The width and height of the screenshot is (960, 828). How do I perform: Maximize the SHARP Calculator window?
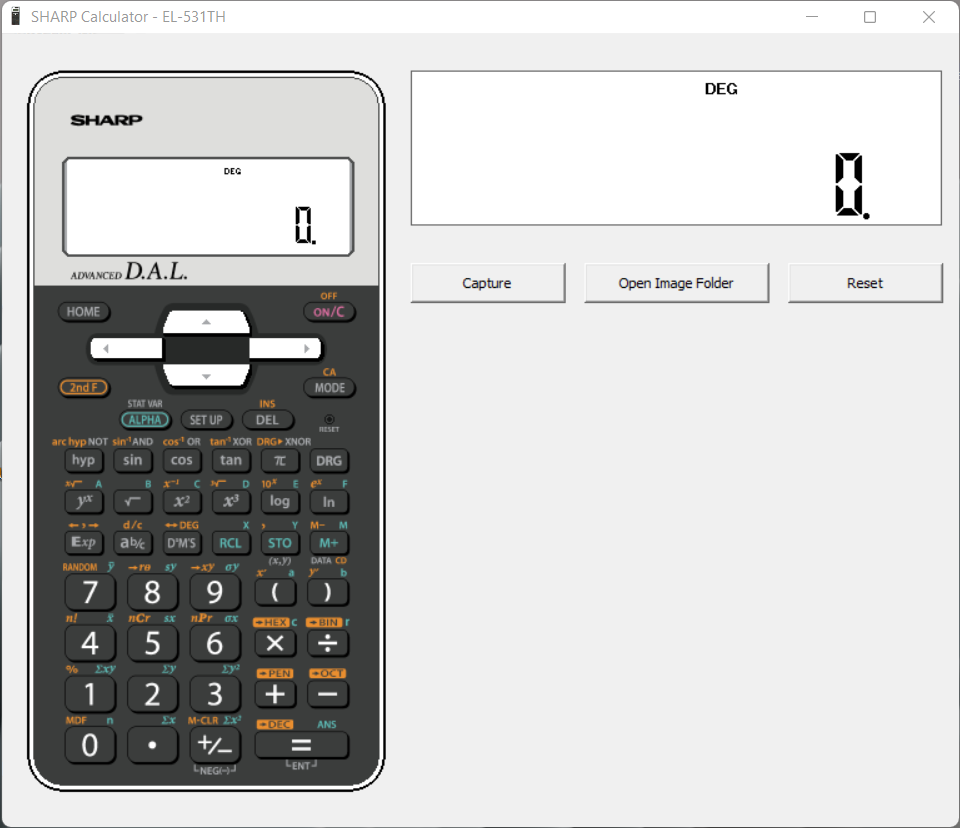[x=870, y=17]
